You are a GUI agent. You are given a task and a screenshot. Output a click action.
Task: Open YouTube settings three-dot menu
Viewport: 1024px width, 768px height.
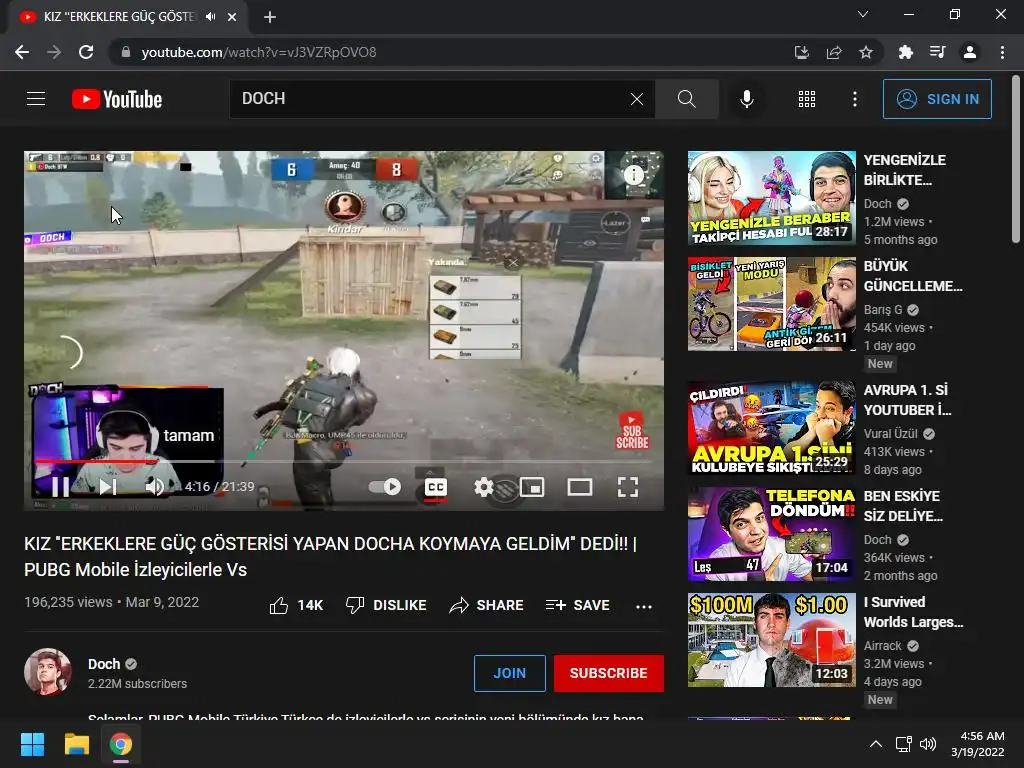pos(855,99)
